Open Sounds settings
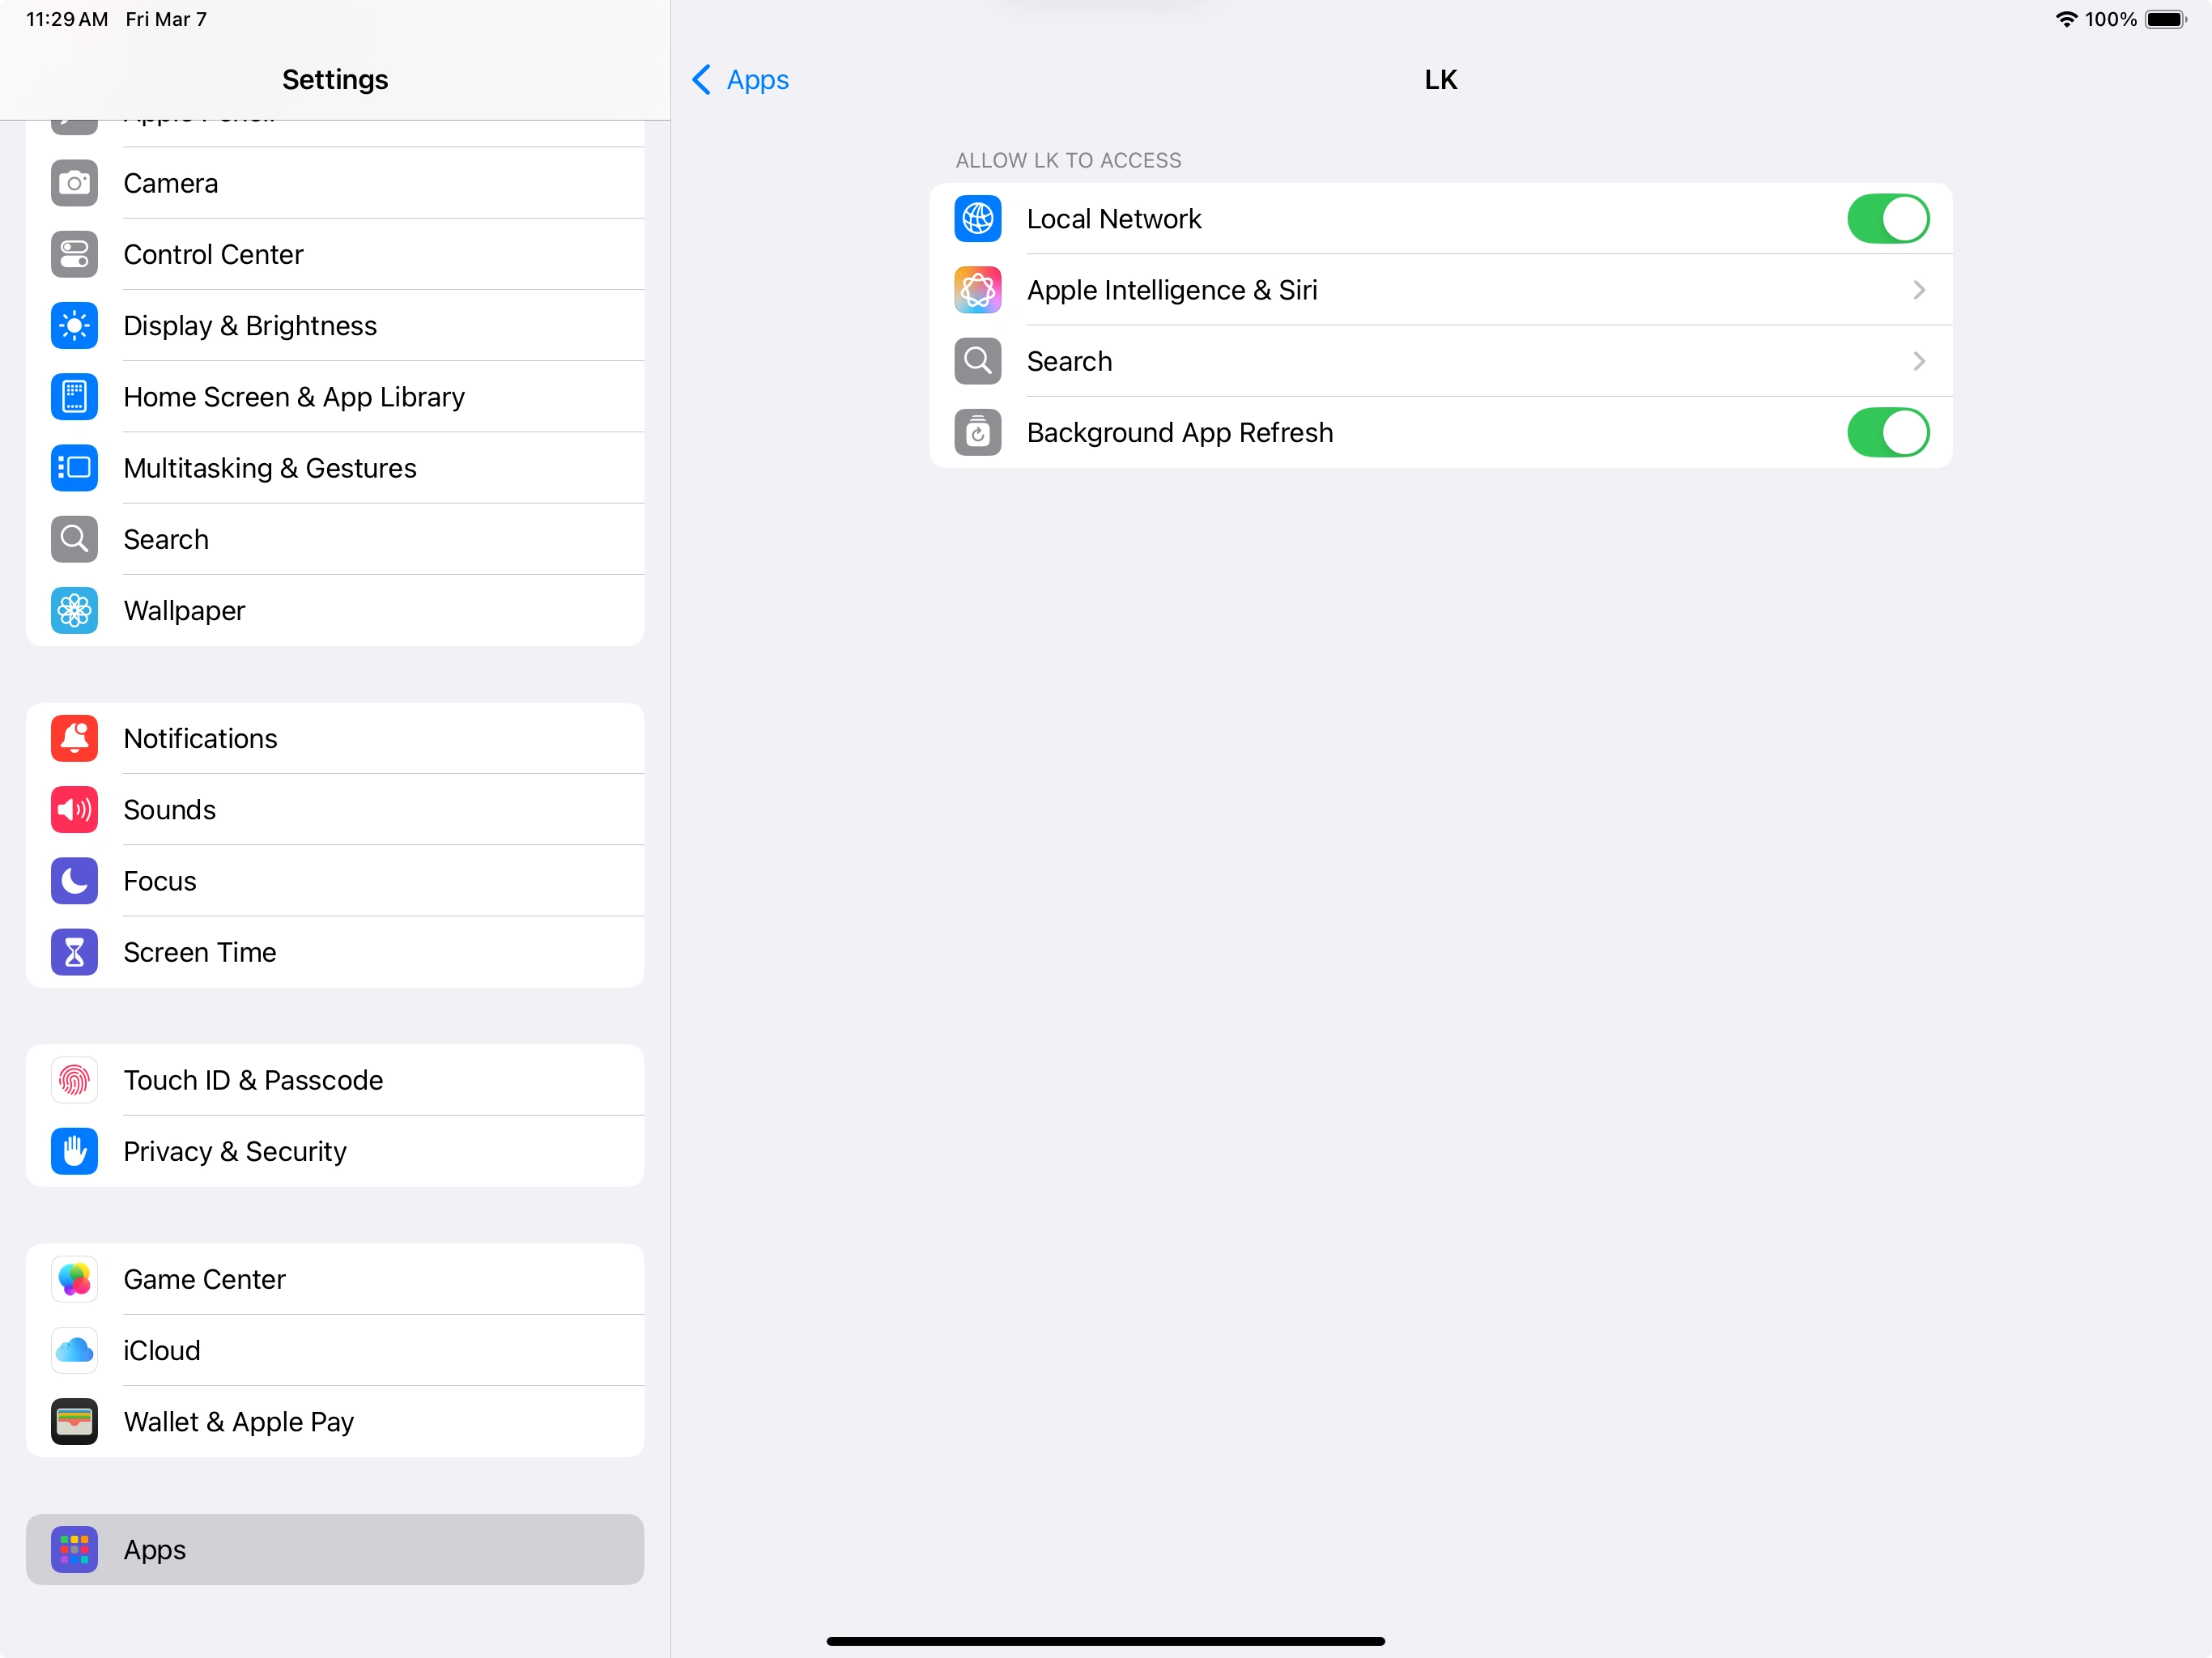Viewport: 2212px width, 1658px height. point(334,809)
